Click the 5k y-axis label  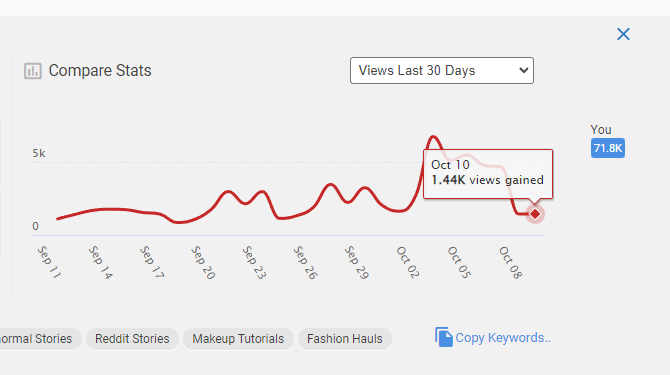click(39, 153)
